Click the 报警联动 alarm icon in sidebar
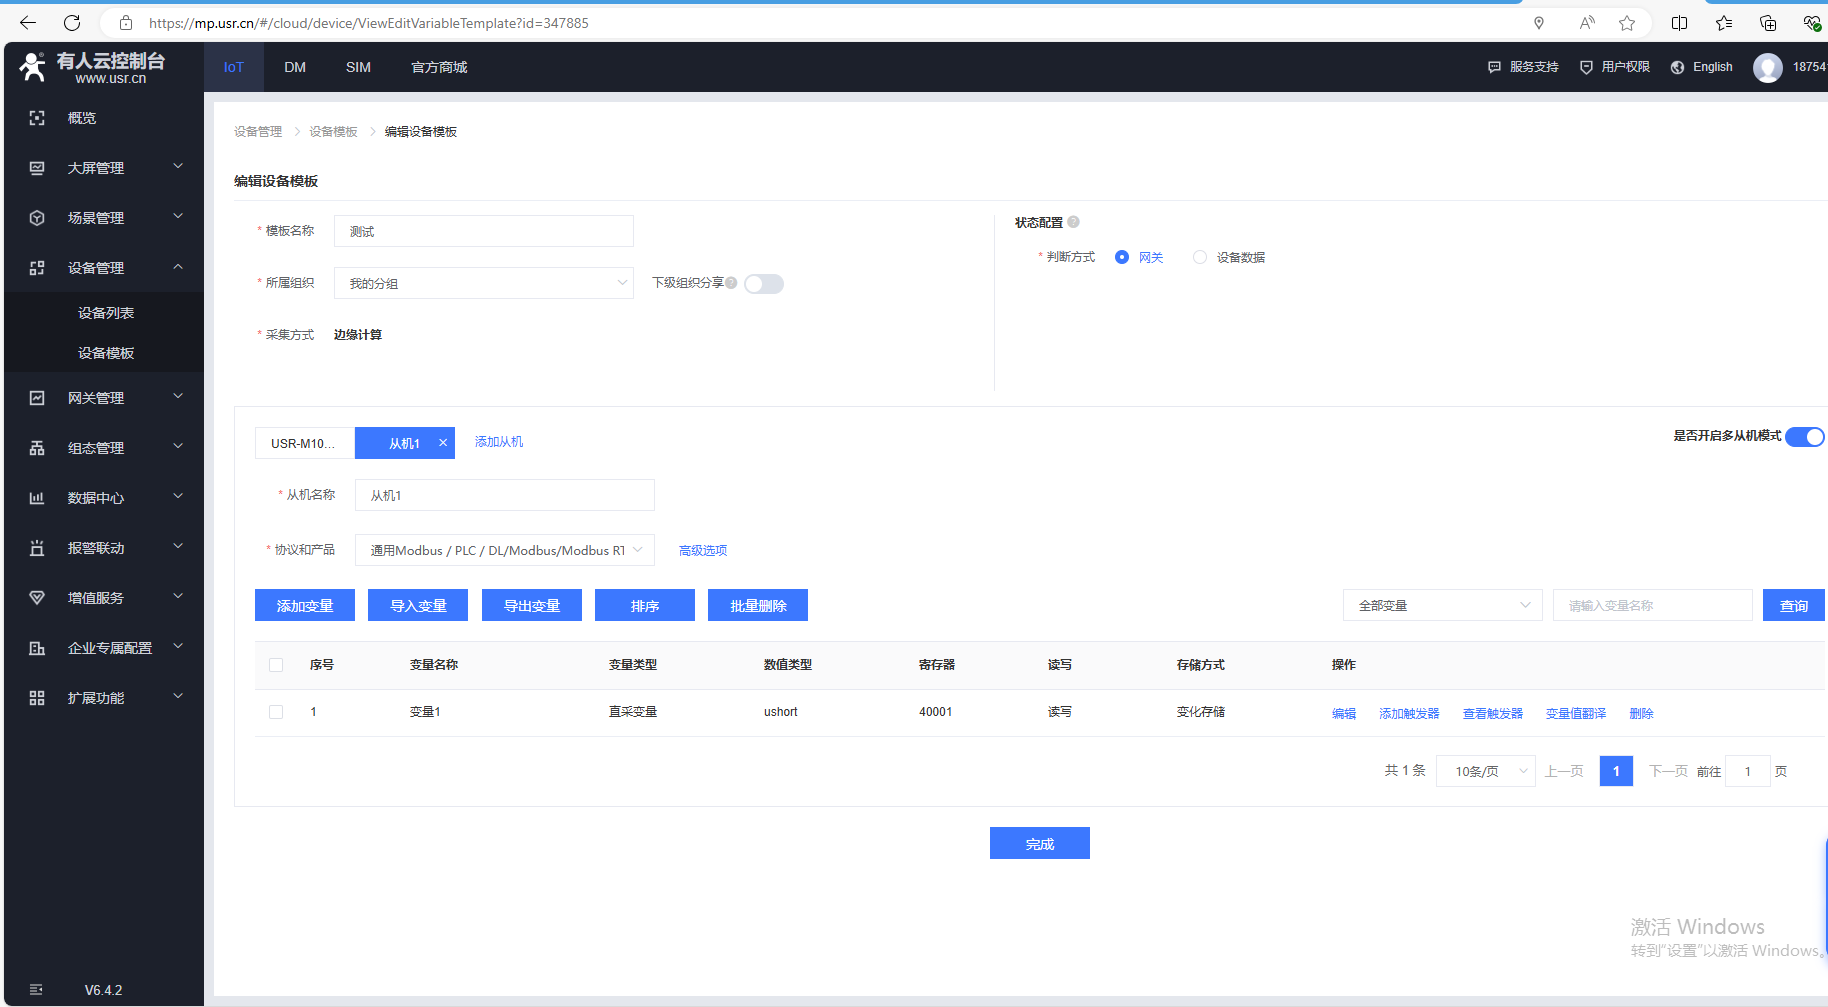Image resolution: width=1828 pixels, height=1007 pixels. 37,548
